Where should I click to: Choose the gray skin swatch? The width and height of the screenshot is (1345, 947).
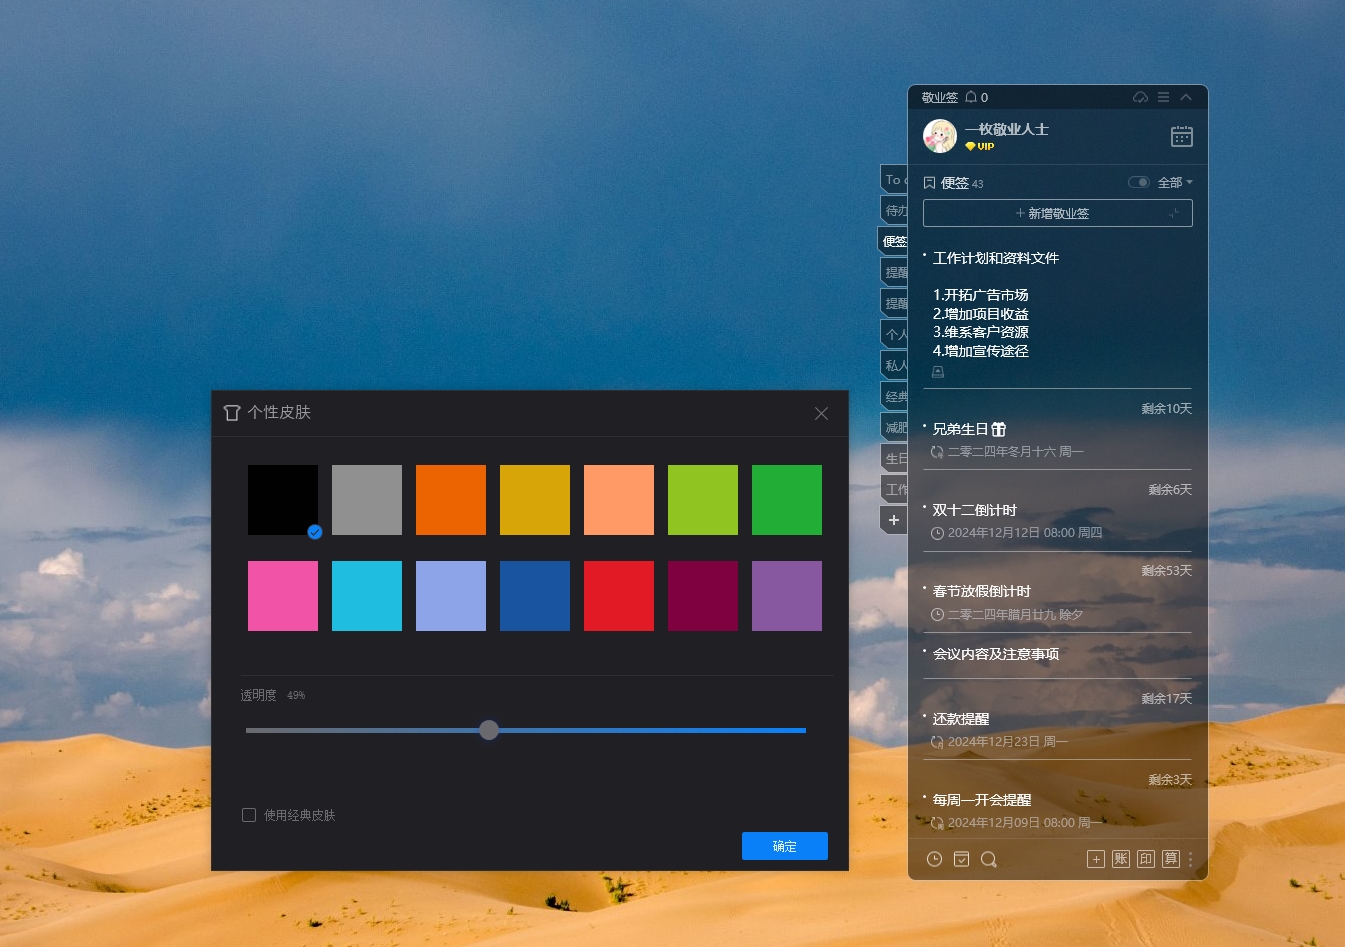tap(367, 500)
